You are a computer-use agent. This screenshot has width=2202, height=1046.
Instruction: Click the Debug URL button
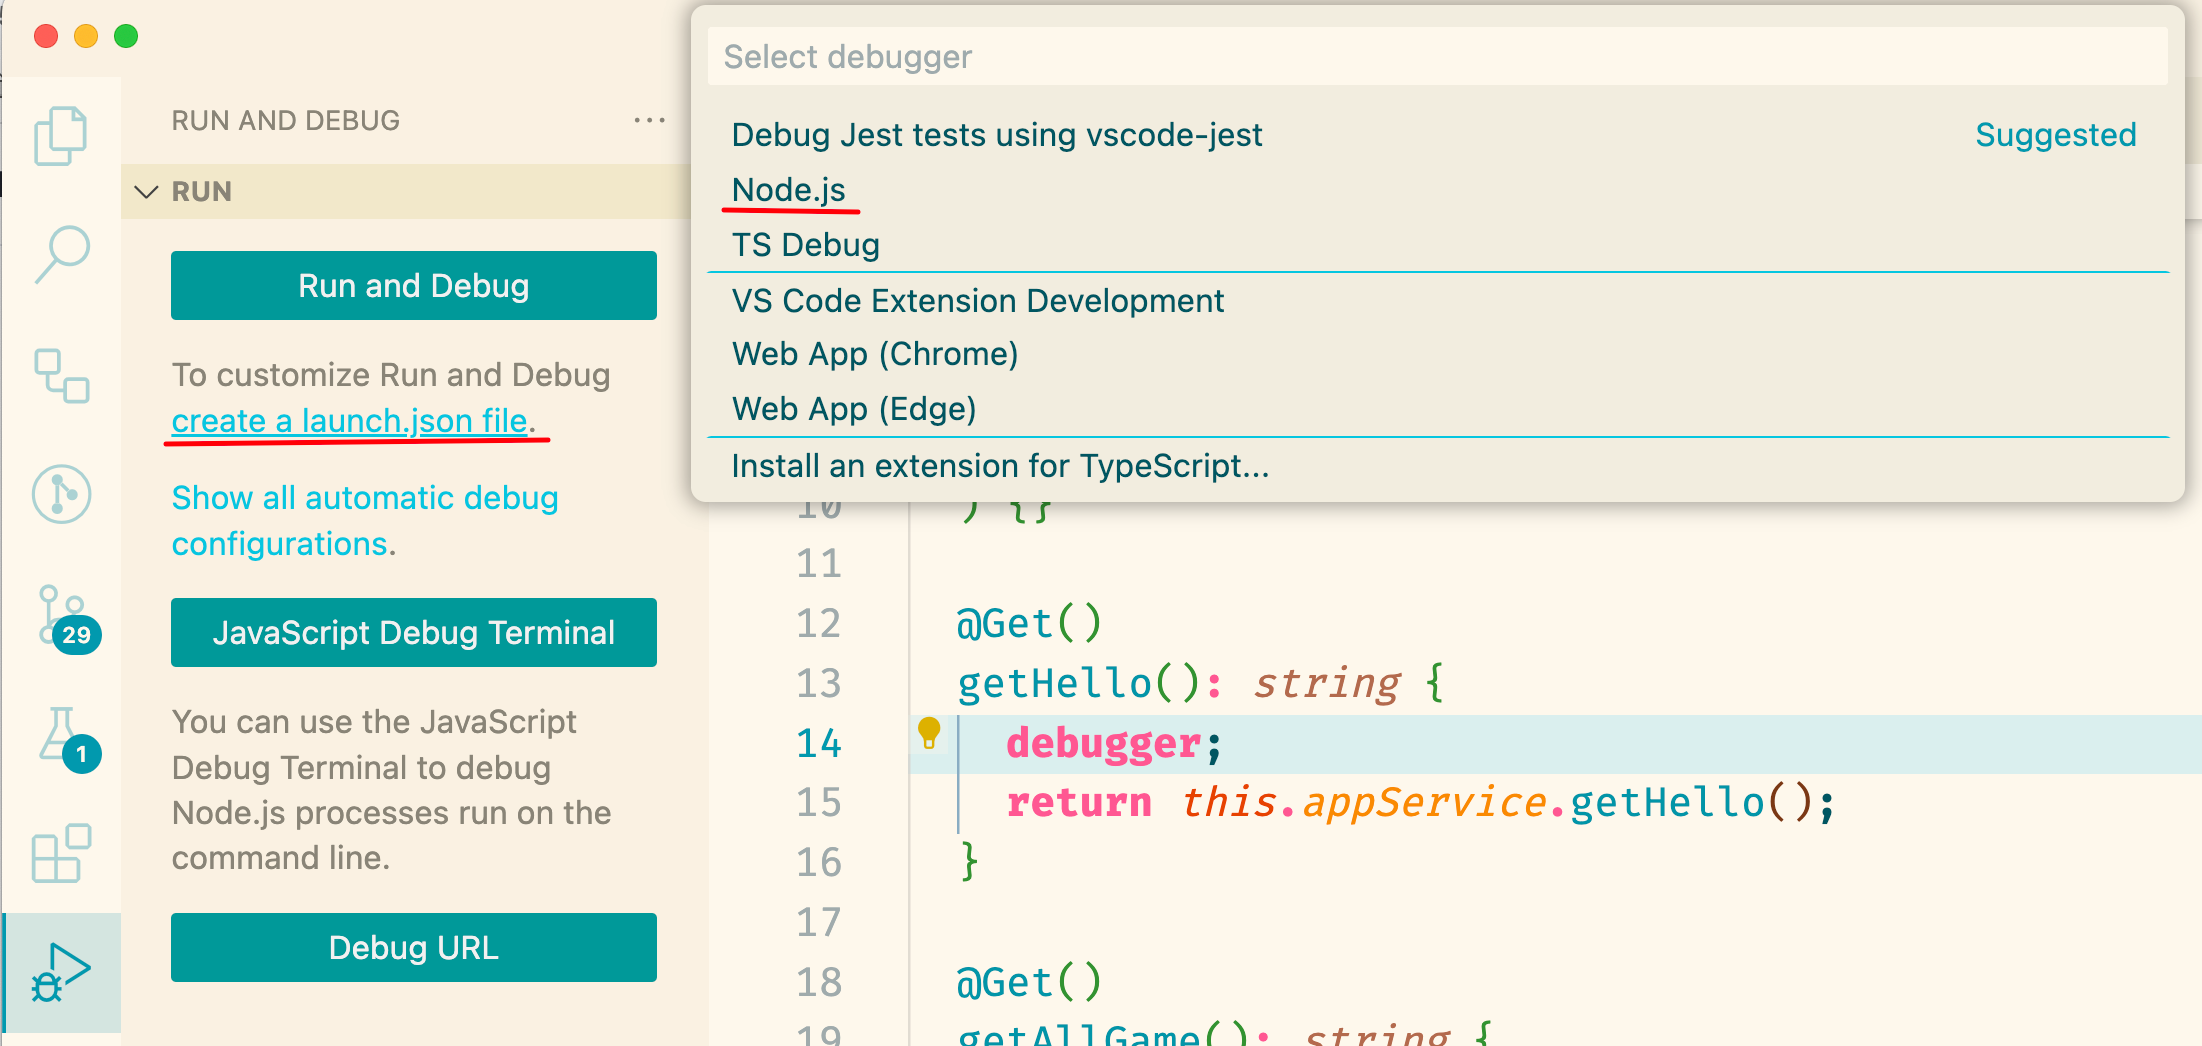414,947
